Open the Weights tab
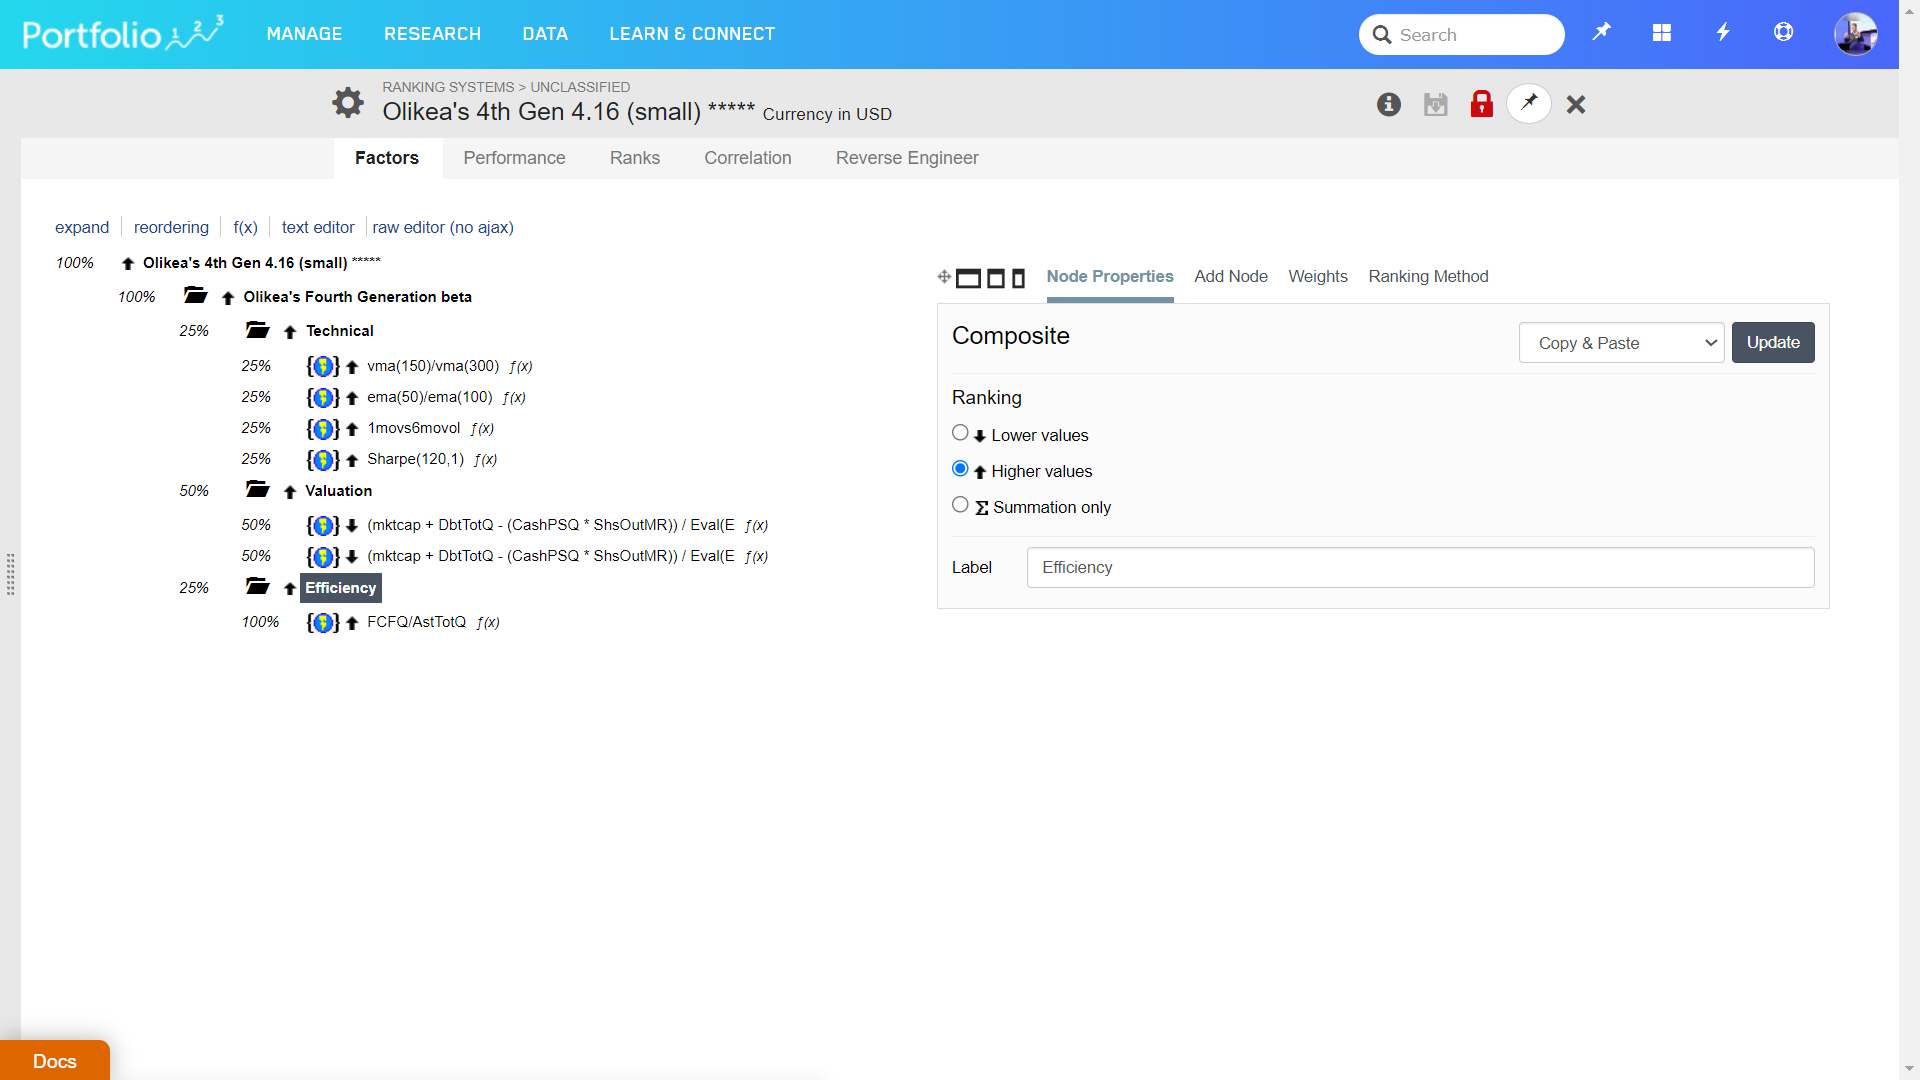Viewport: 1920px width, 1080px height. (x=1317, y=277)
